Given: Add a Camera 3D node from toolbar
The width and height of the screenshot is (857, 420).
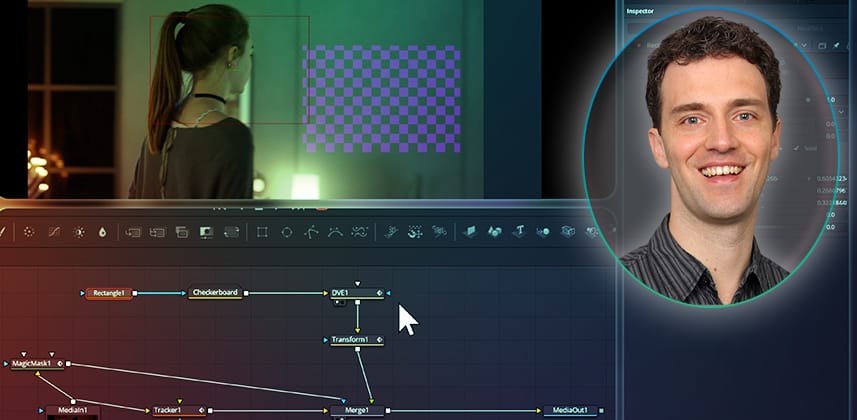Looking at the screenshot, I should click(568, 231).
